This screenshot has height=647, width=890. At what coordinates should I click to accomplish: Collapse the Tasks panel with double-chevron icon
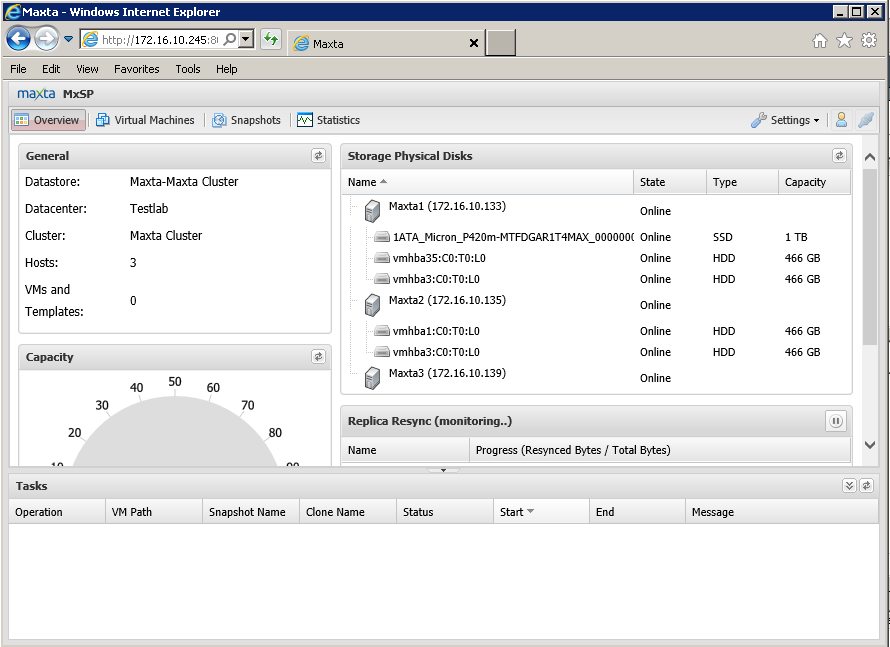(849, 485)
